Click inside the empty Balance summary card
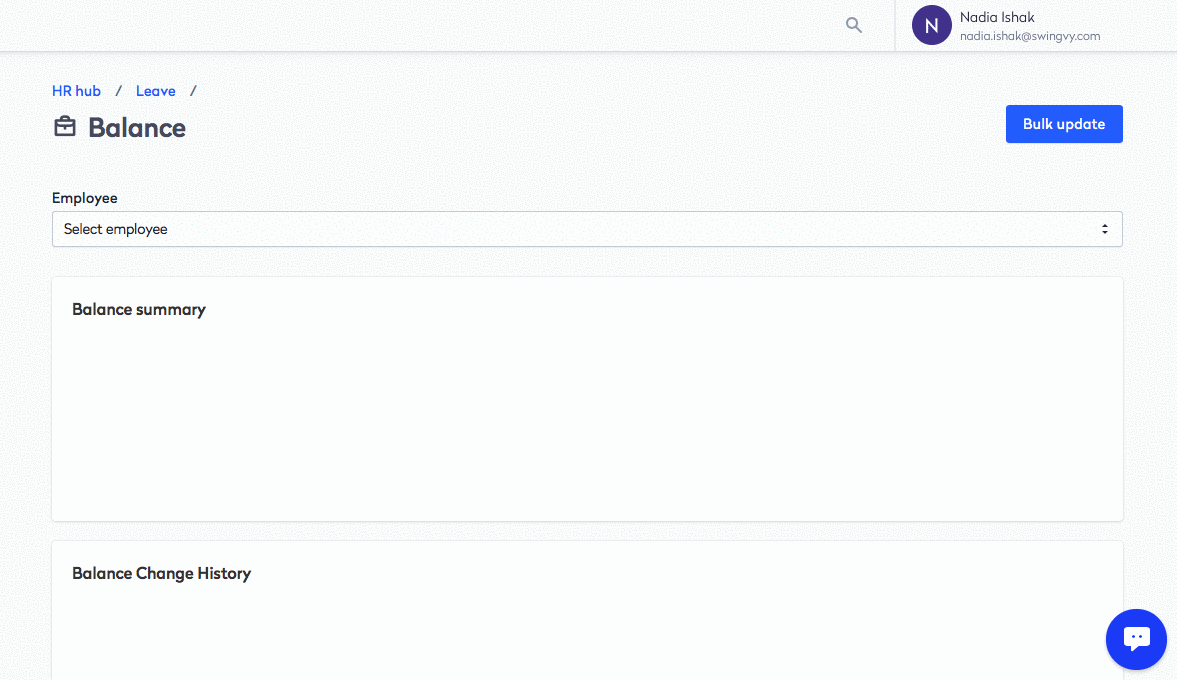This screenshot has height=680, width=1177. click(x=587, y=420)
